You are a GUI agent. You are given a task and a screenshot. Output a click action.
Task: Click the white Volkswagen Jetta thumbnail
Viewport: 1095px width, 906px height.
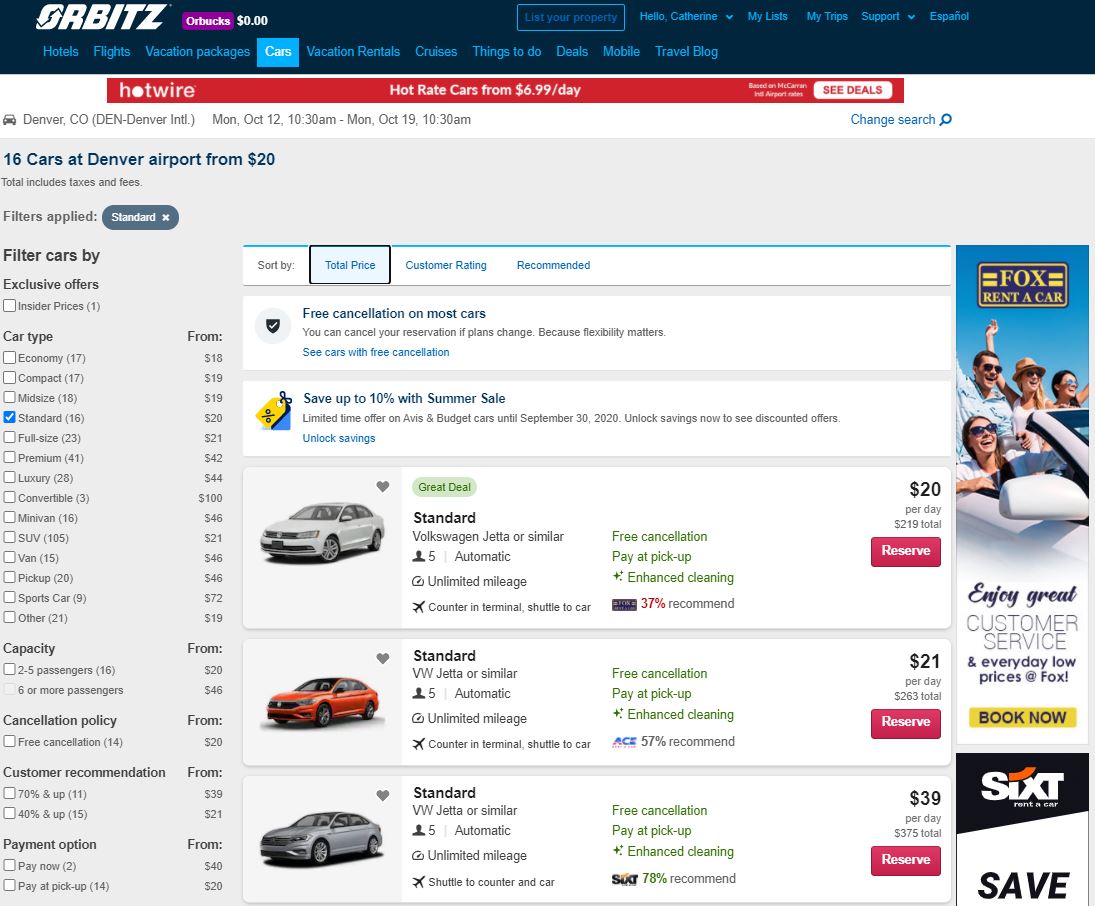pyautogui.click(x=323, y=533)
